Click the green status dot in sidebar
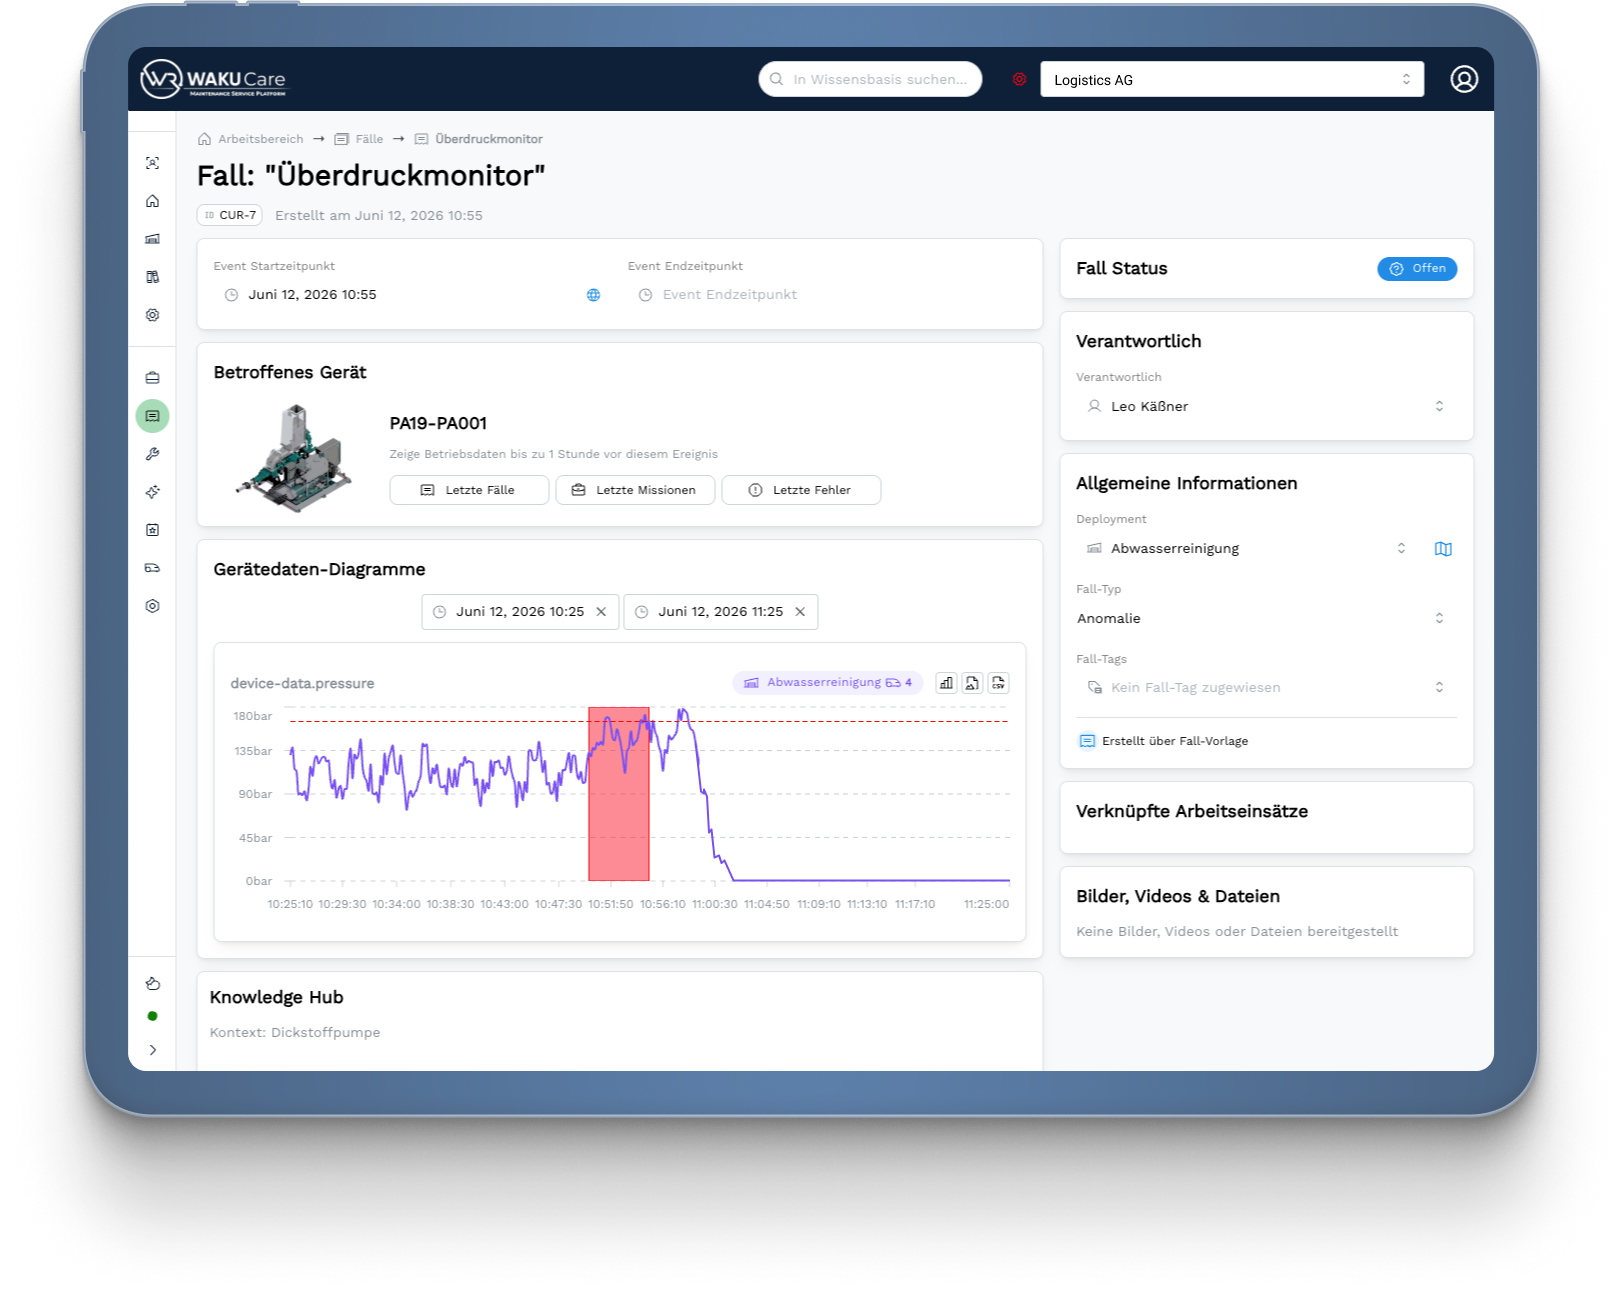The image size is (1620, 1298). click(152, 1016)
